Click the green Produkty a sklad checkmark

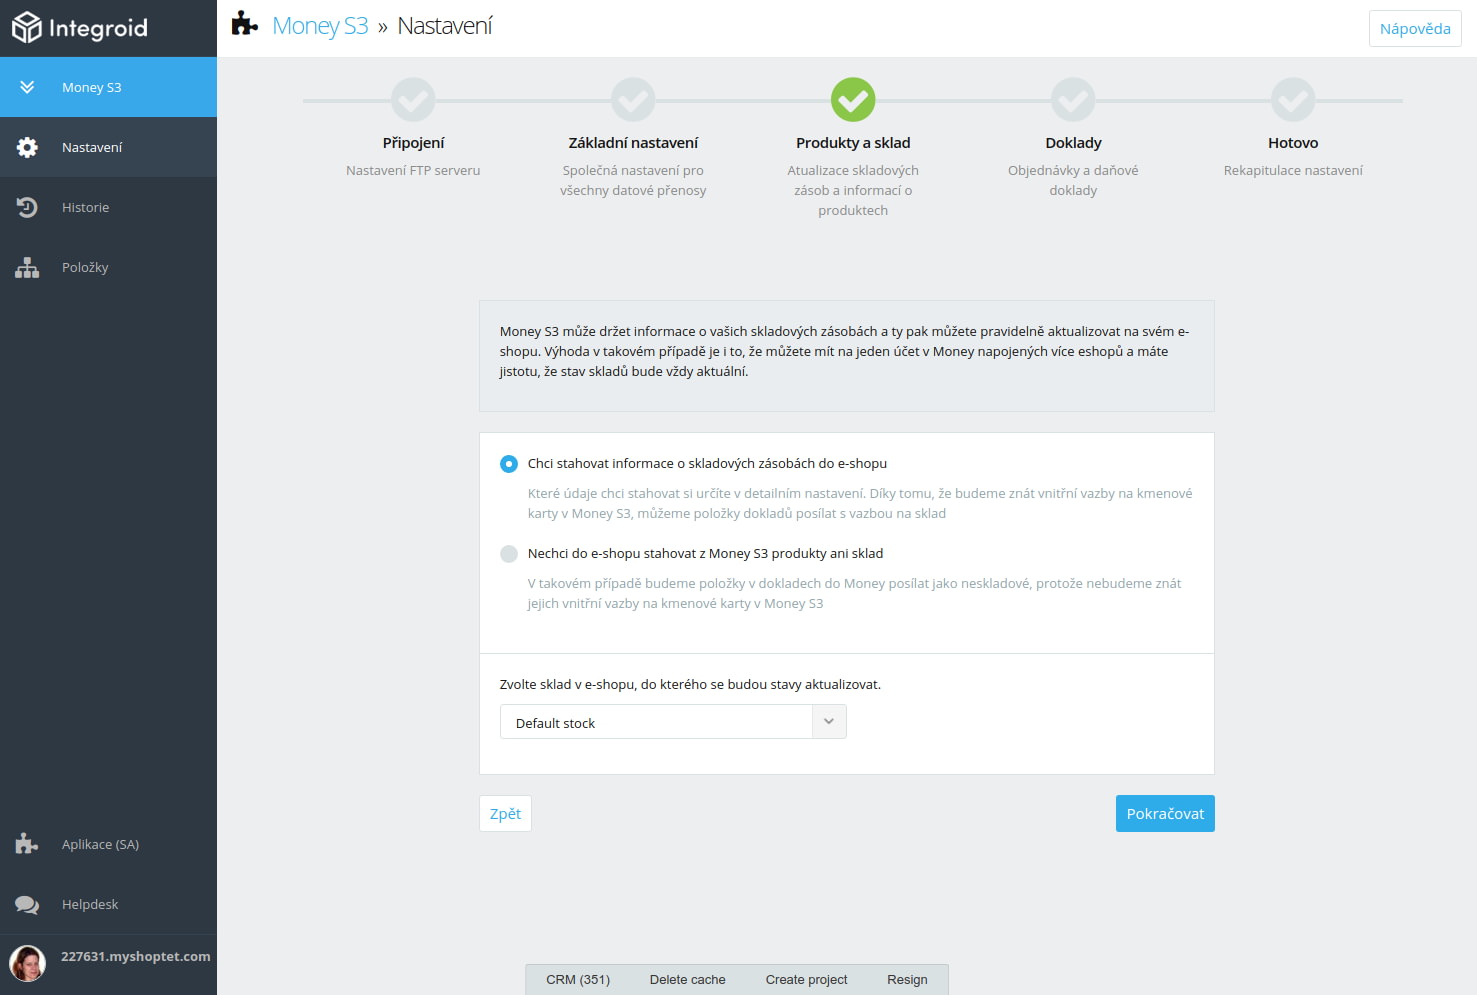(x=853, y=100)
